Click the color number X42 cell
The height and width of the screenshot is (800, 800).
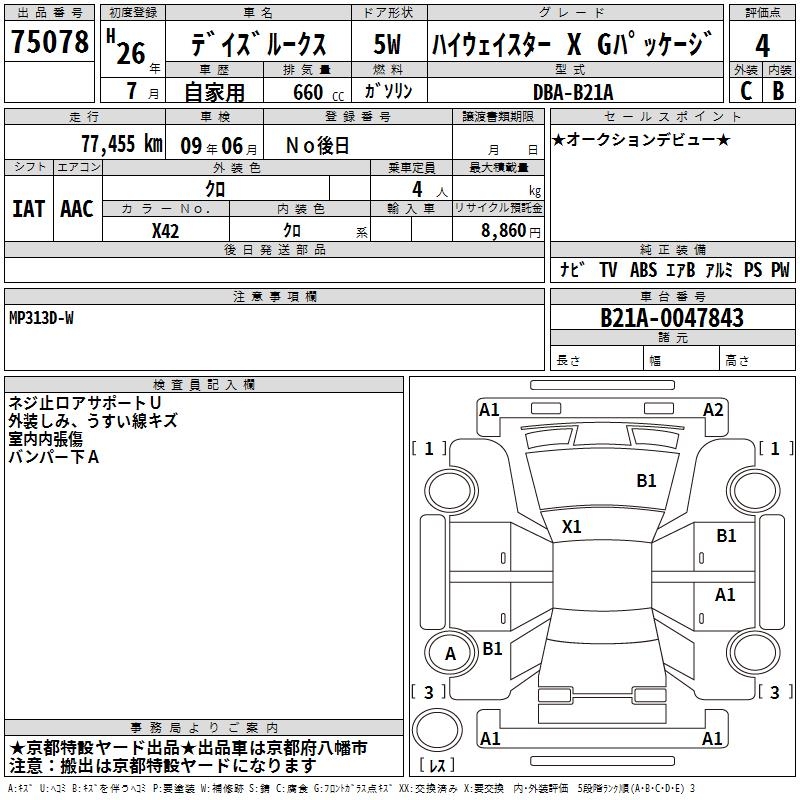pos(166,230)
